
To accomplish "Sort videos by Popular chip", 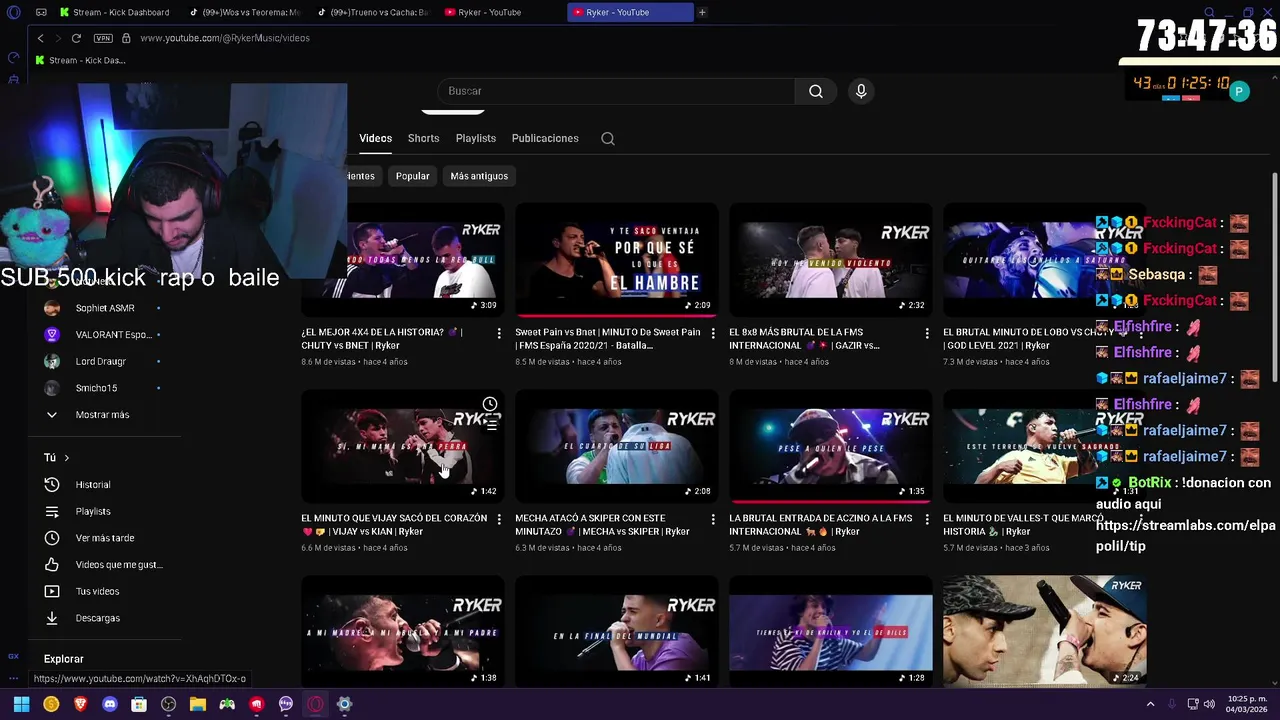I will (x=412, y=176).
